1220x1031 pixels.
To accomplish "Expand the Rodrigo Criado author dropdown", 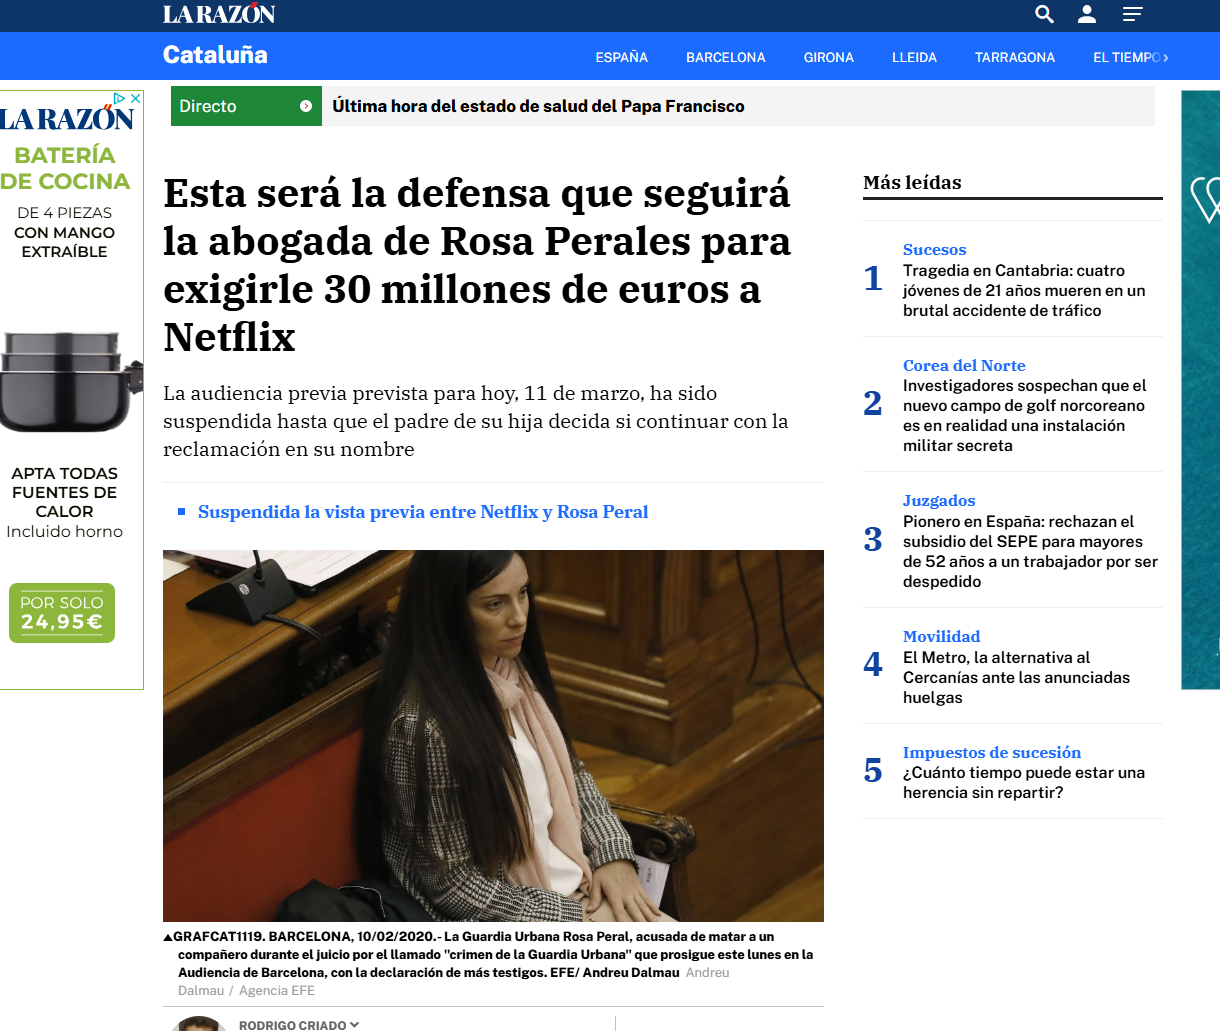I will pos(355,1024).
